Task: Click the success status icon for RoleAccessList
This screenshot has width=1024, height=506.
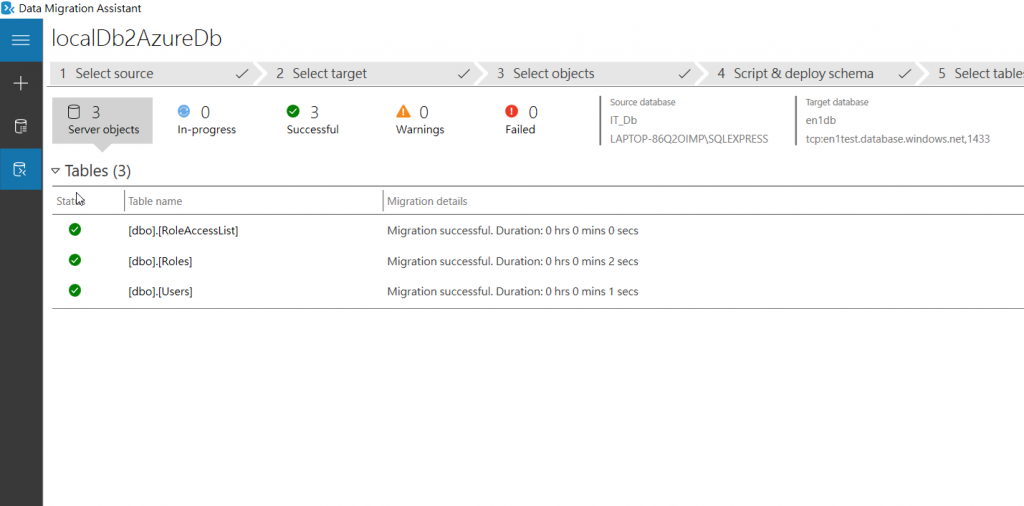Action: click(x=75, y=230)
